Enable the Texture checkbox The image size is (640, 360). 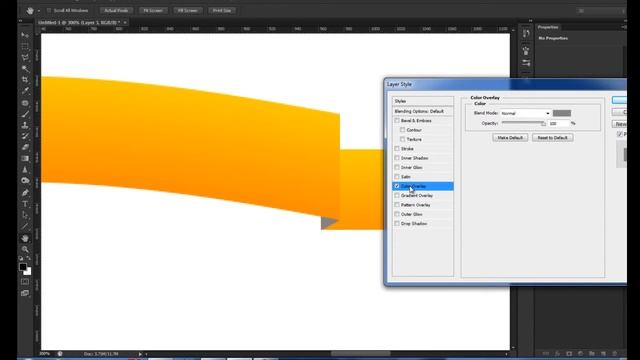[x=402, y=139]
